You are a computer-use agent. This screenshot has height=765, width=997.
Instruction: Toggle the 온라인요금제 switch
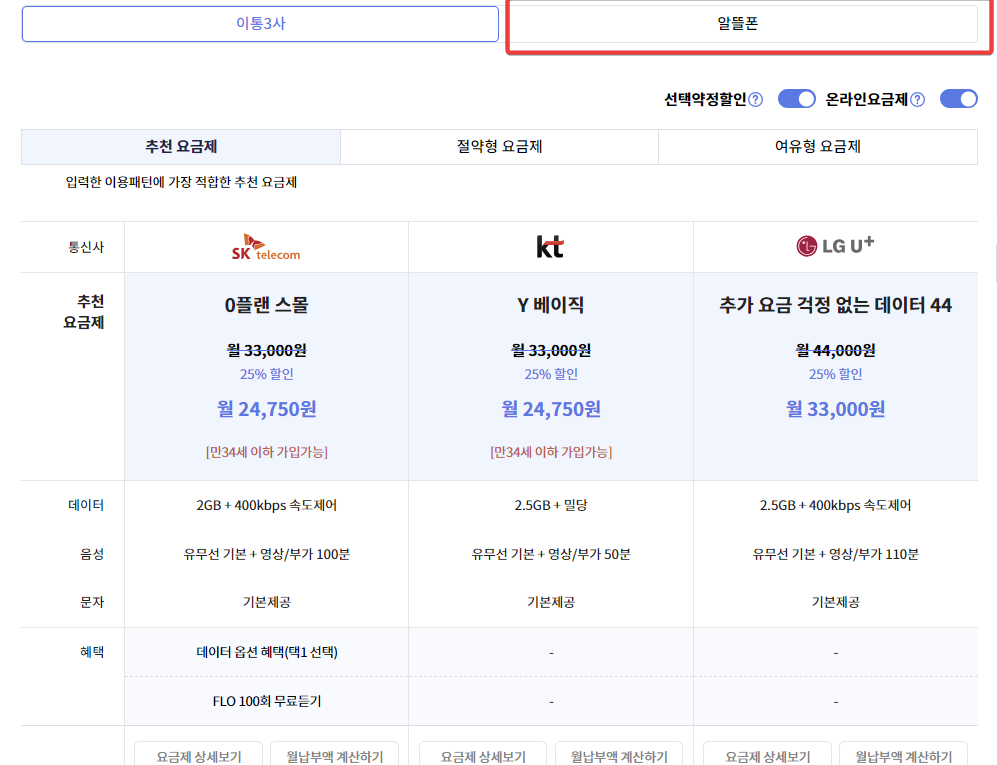[x=959, y=99]
